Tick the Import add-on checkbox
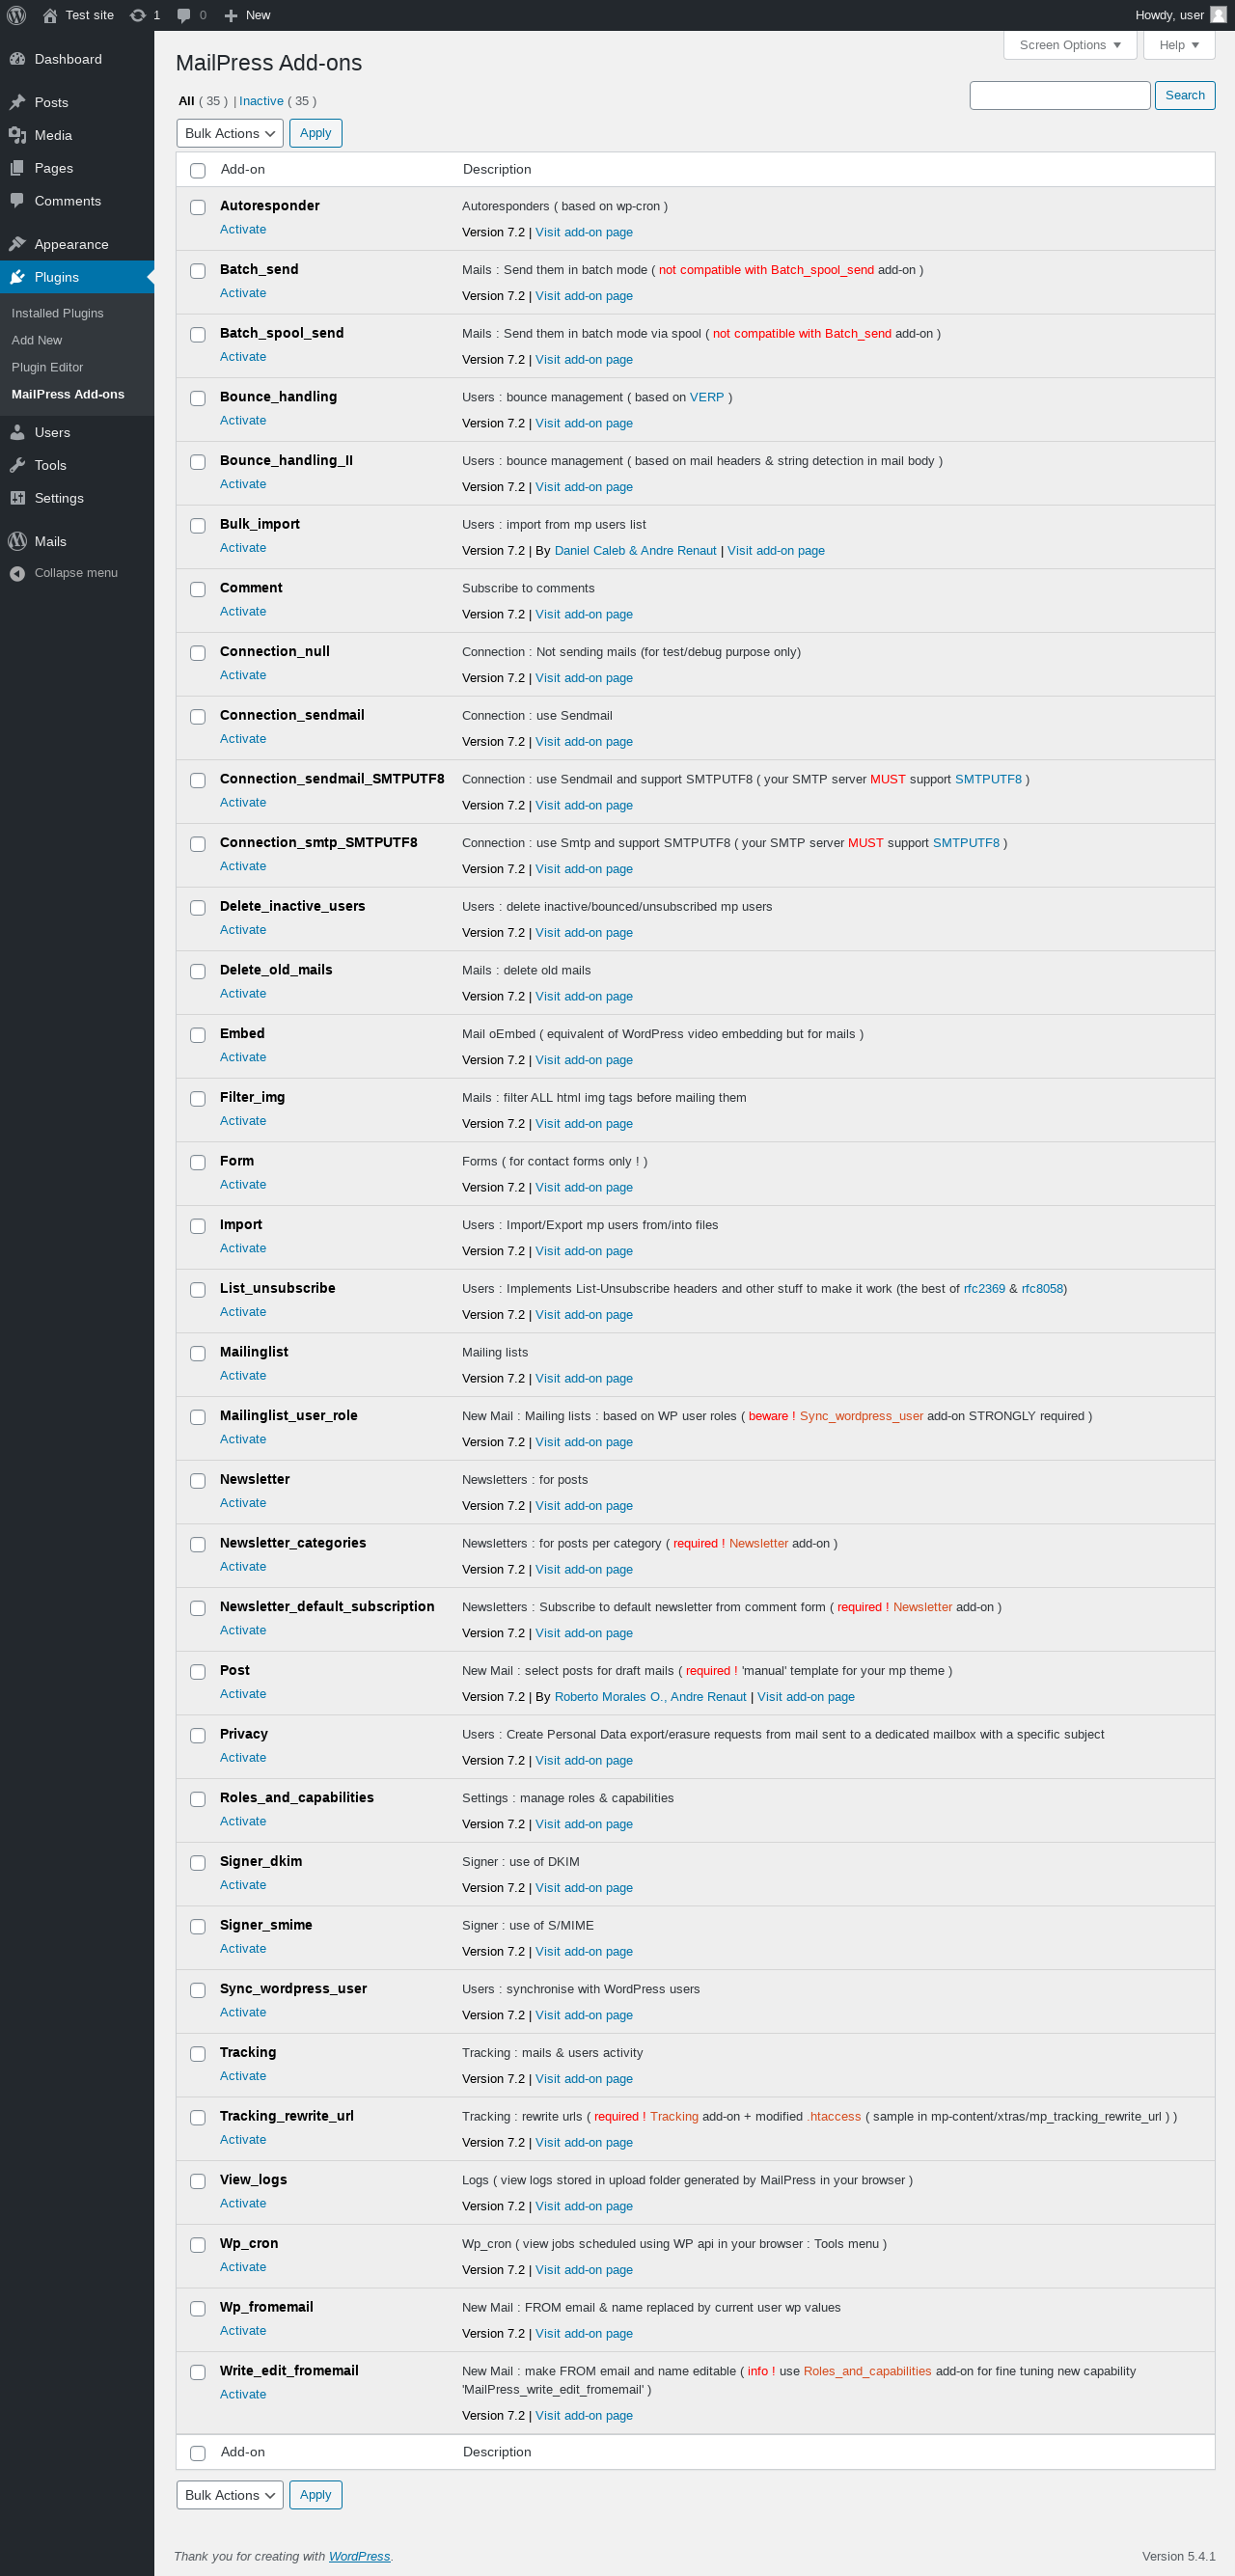This screenshot has height=2576, width=1235. (198, 1226)
